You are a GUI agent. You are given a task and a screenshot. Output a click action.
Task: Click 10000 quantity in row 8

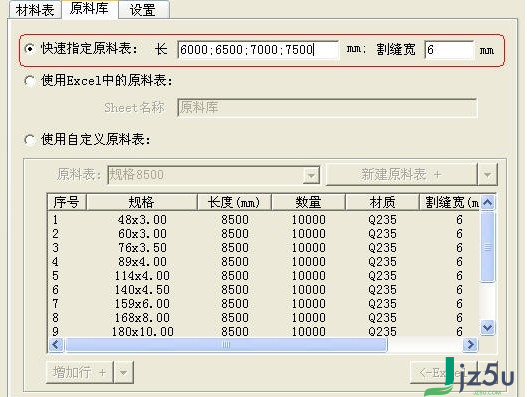(x=309, y=318)
